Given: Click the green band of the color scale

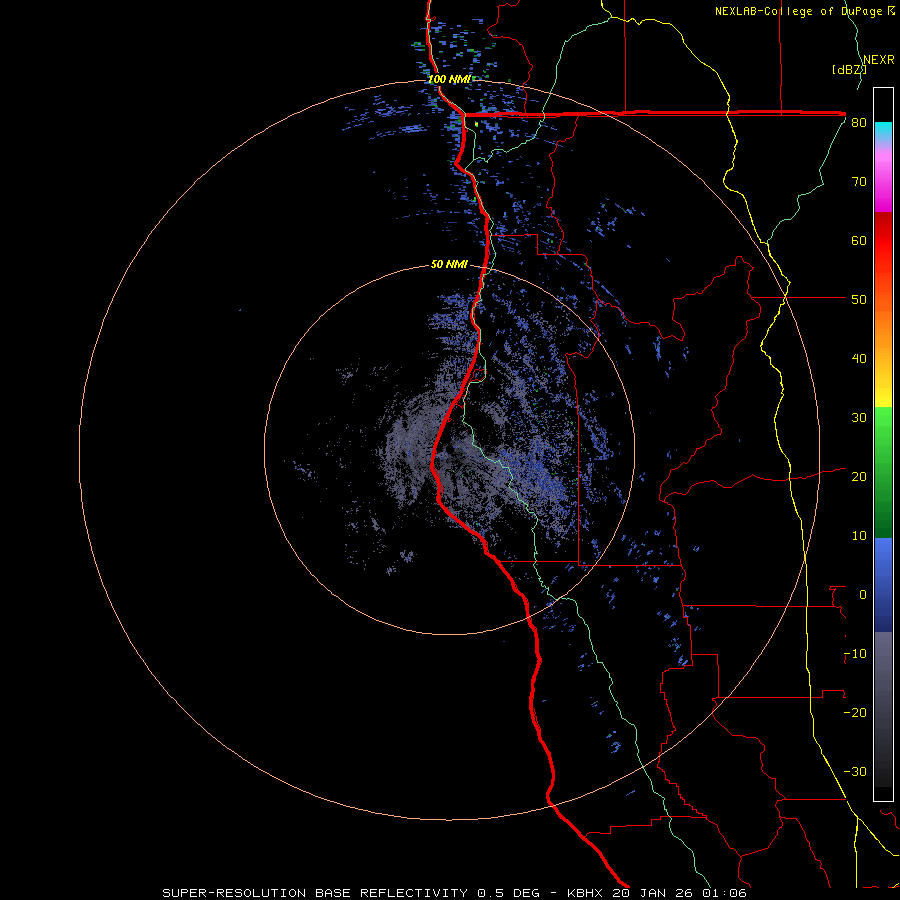Looking at the screenshot, I should 883,472.
